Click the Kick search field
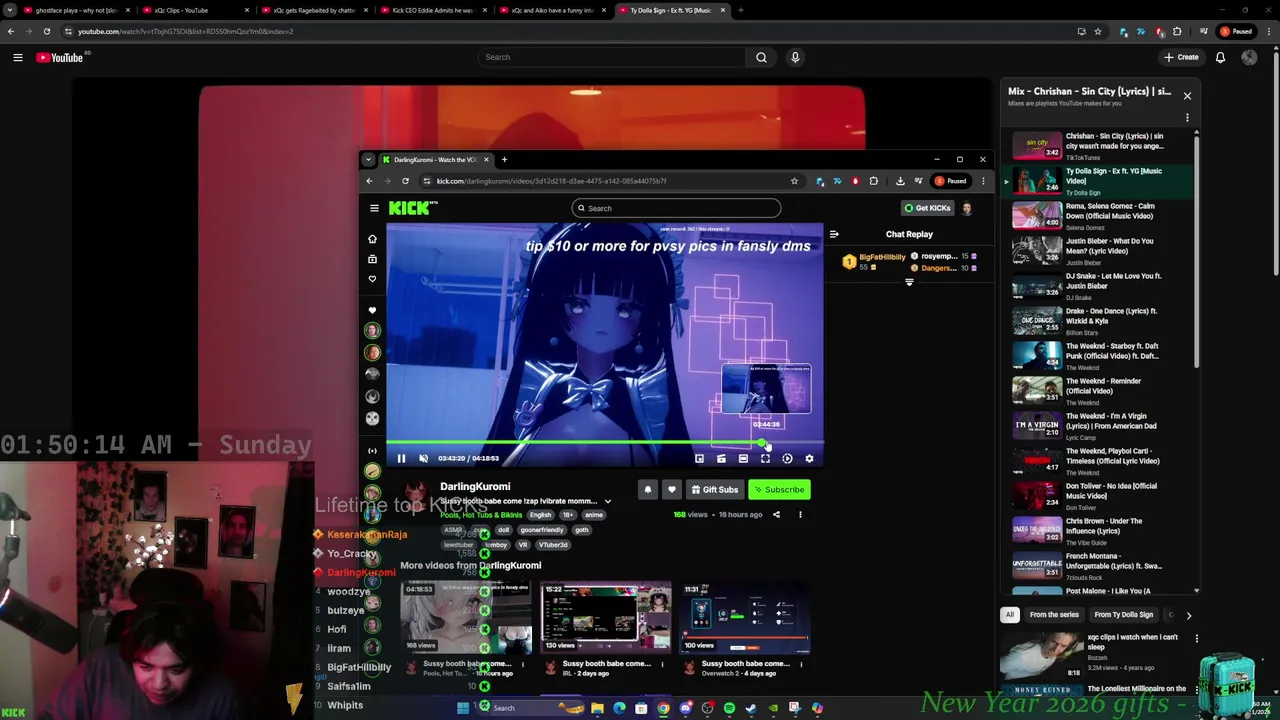This screenshot has width=1280, height=720. [676, 208]
